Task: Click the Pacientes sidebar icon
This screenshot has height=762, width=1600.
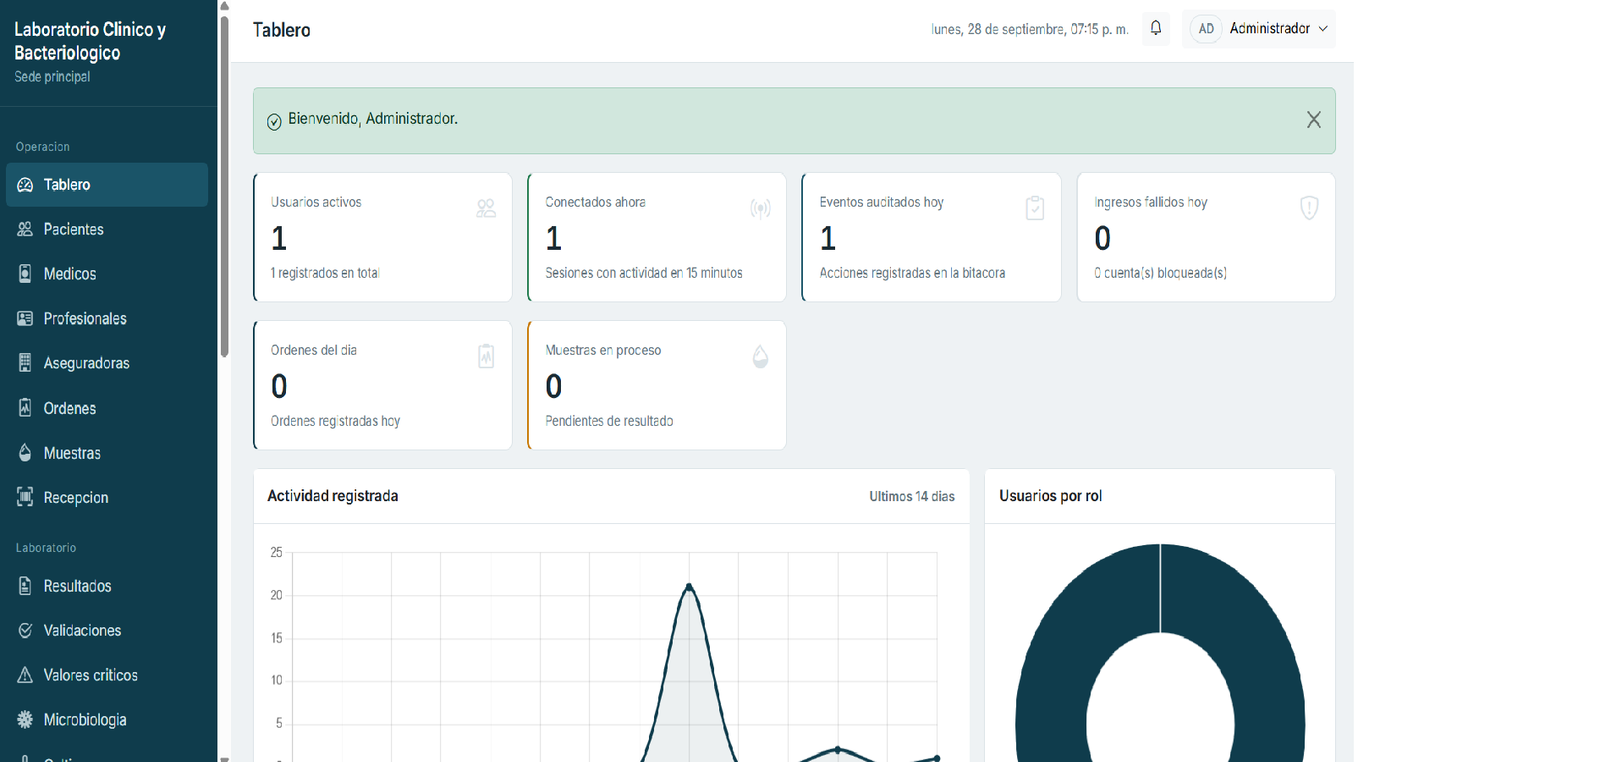Action: pos(25,229)
